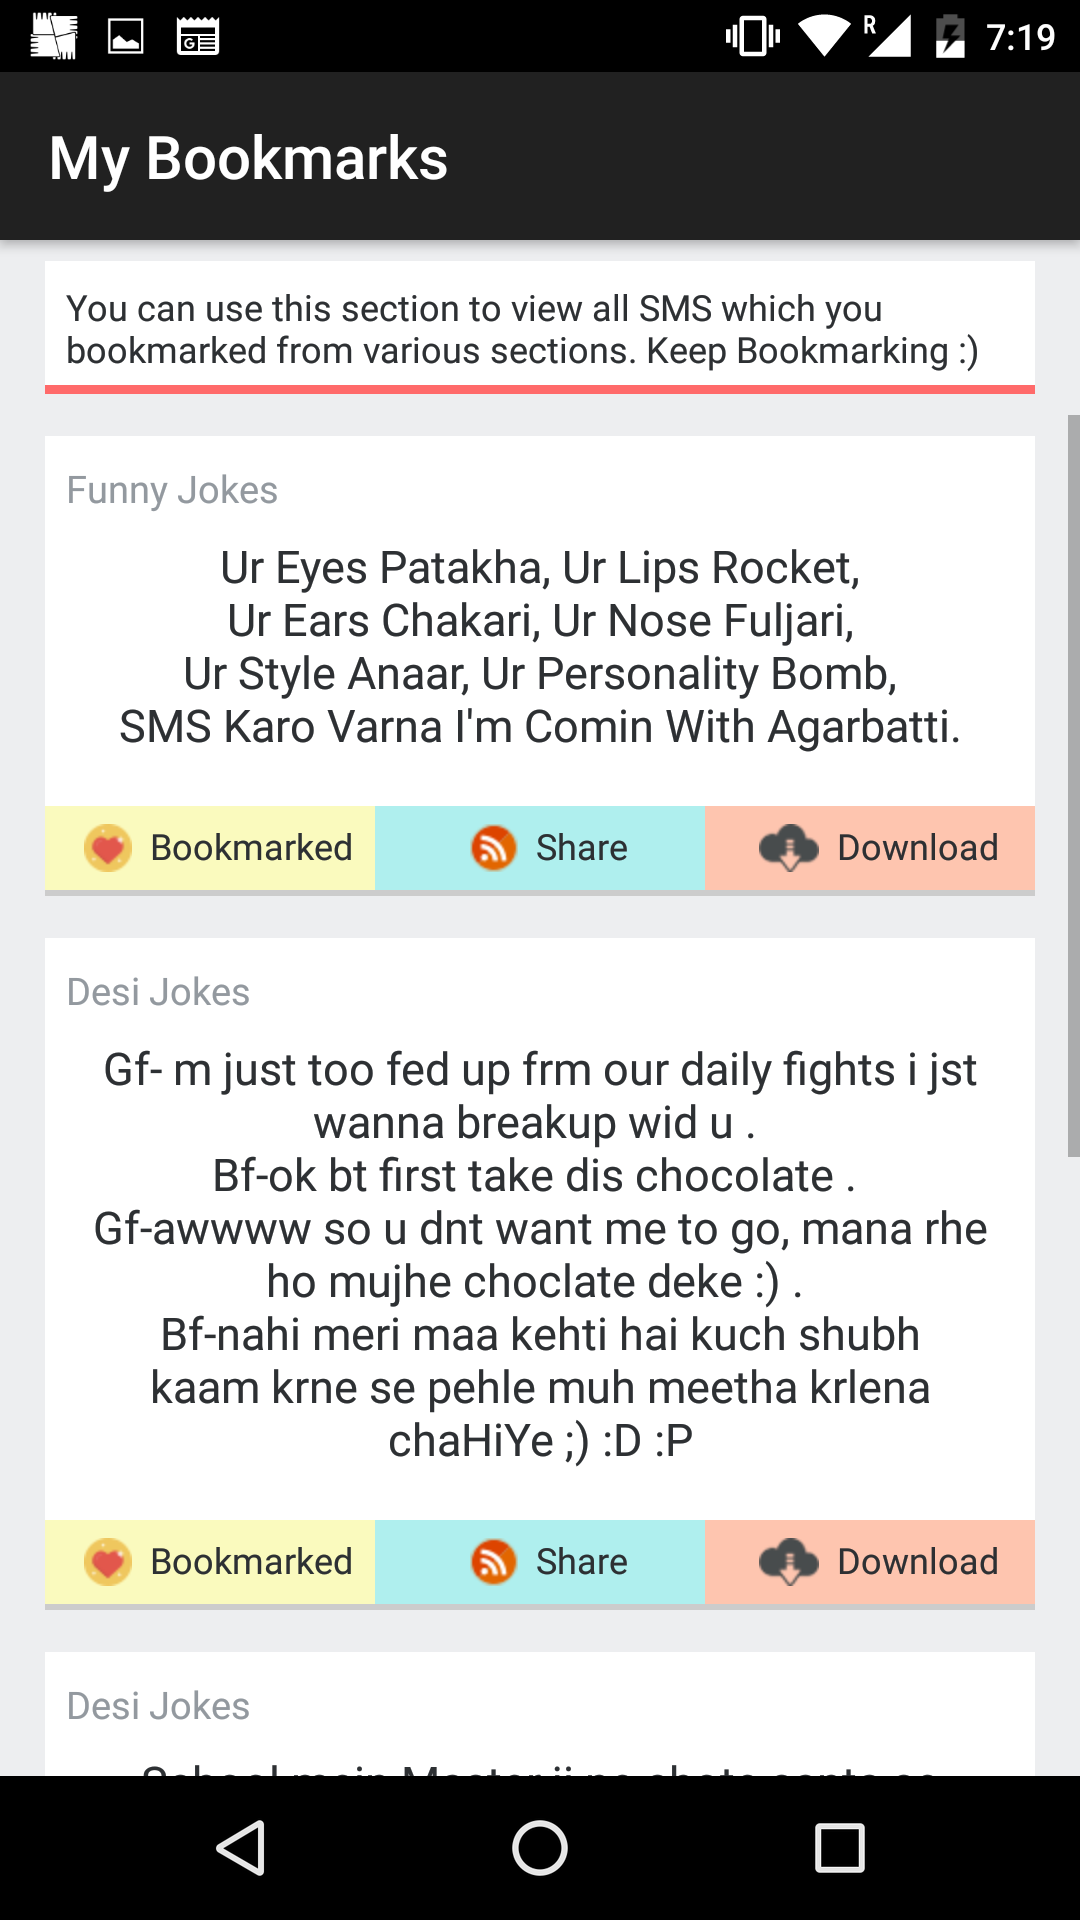Tap the Funny Jokes category label
1080x1920 pixels.
(172, 491)
